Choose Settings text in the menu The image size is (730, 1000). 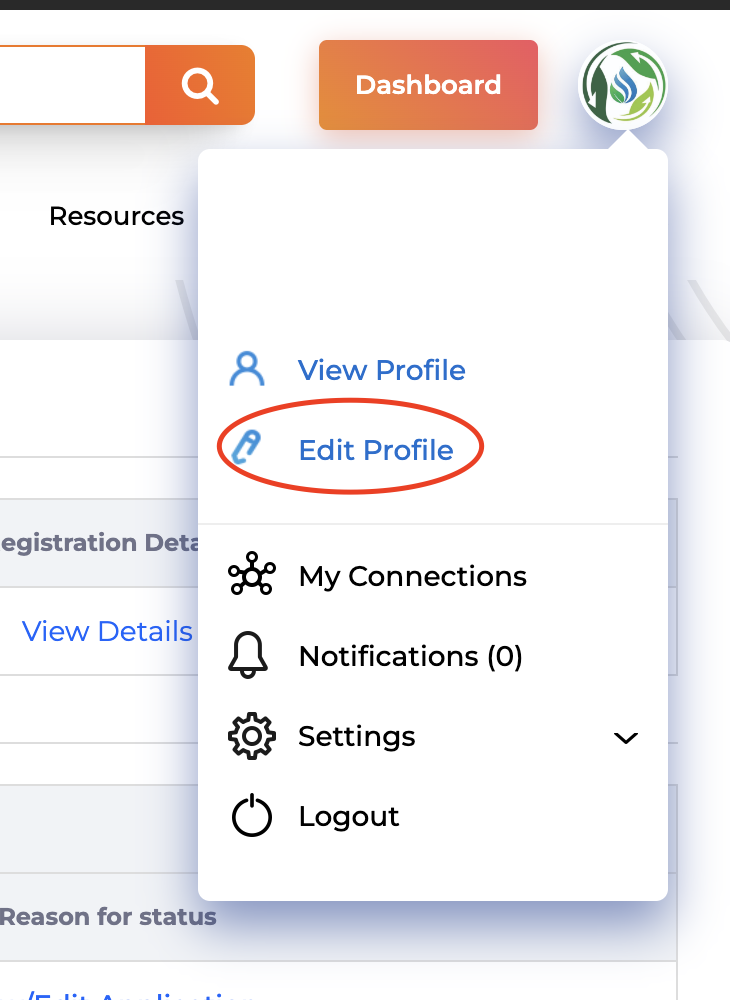click(x=357, y=737)
